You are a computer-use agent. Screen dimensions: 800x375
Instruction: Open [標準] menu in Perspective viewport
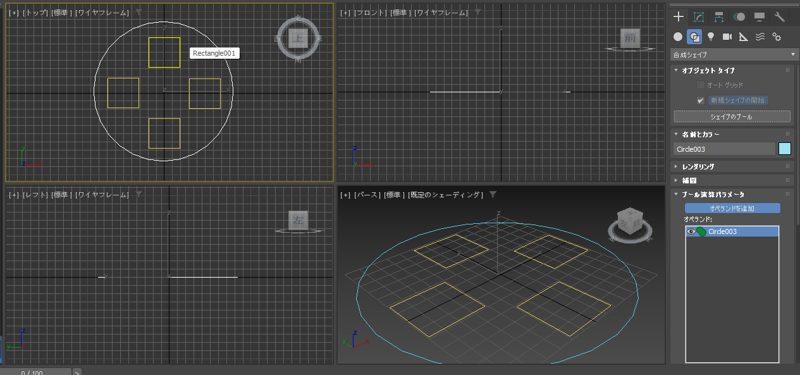coord(394,195)
